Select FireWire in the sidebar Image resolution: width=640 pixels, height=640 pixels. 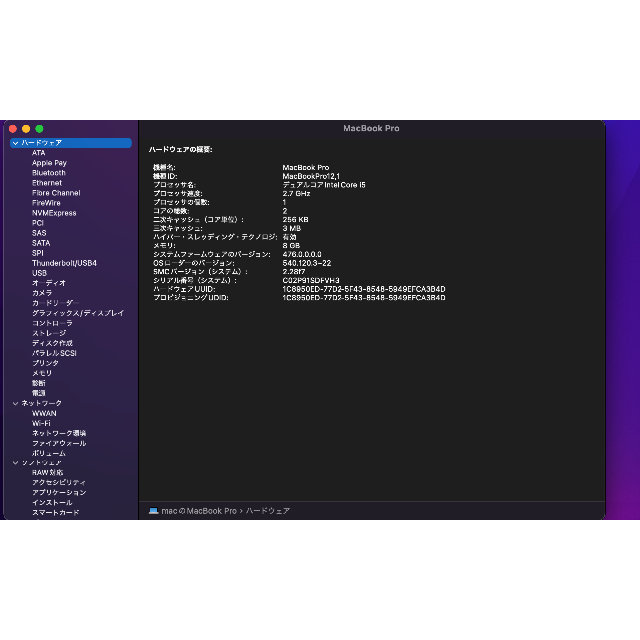[x=46, y=203]
